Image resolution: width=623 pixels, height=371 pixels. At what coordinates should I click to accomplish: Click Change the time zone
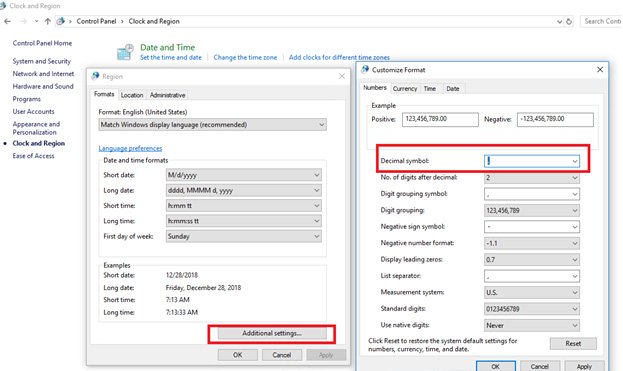pos(245,58)
